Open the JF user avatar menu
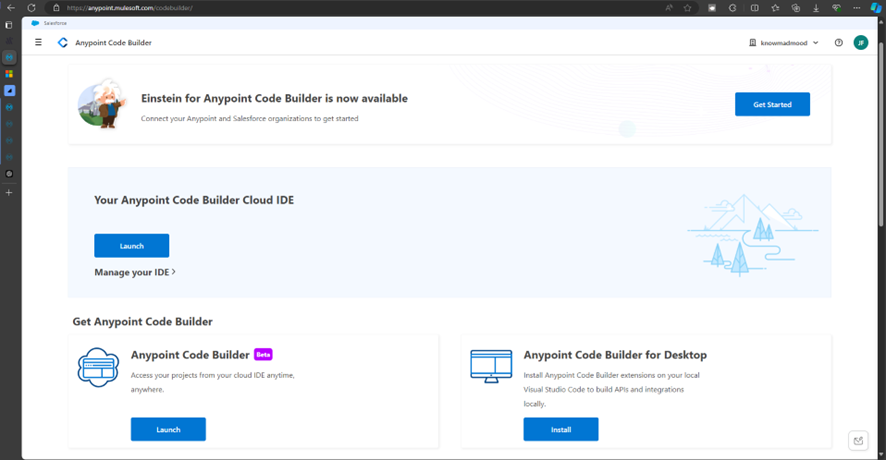 pos(861,43)
